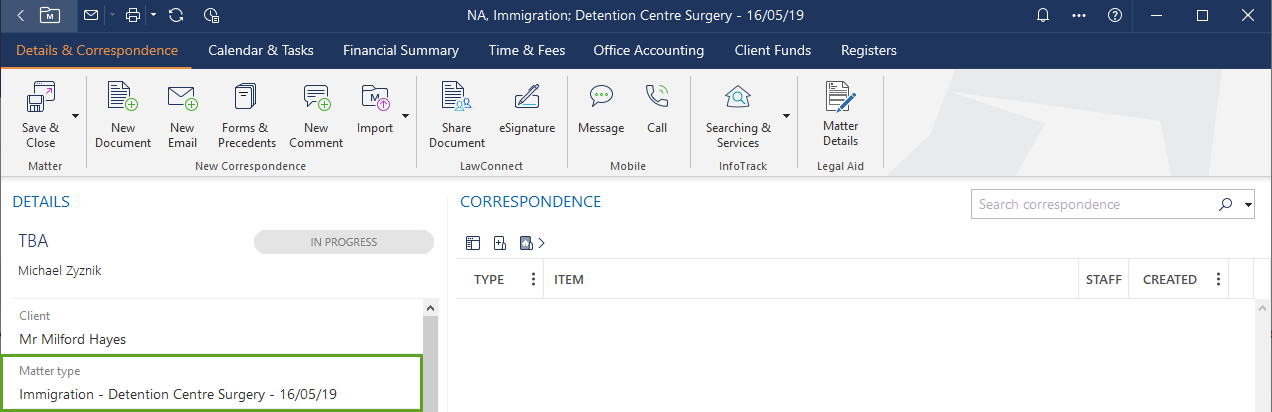Expand the search correspondence options arrow

click(1249, 205)
